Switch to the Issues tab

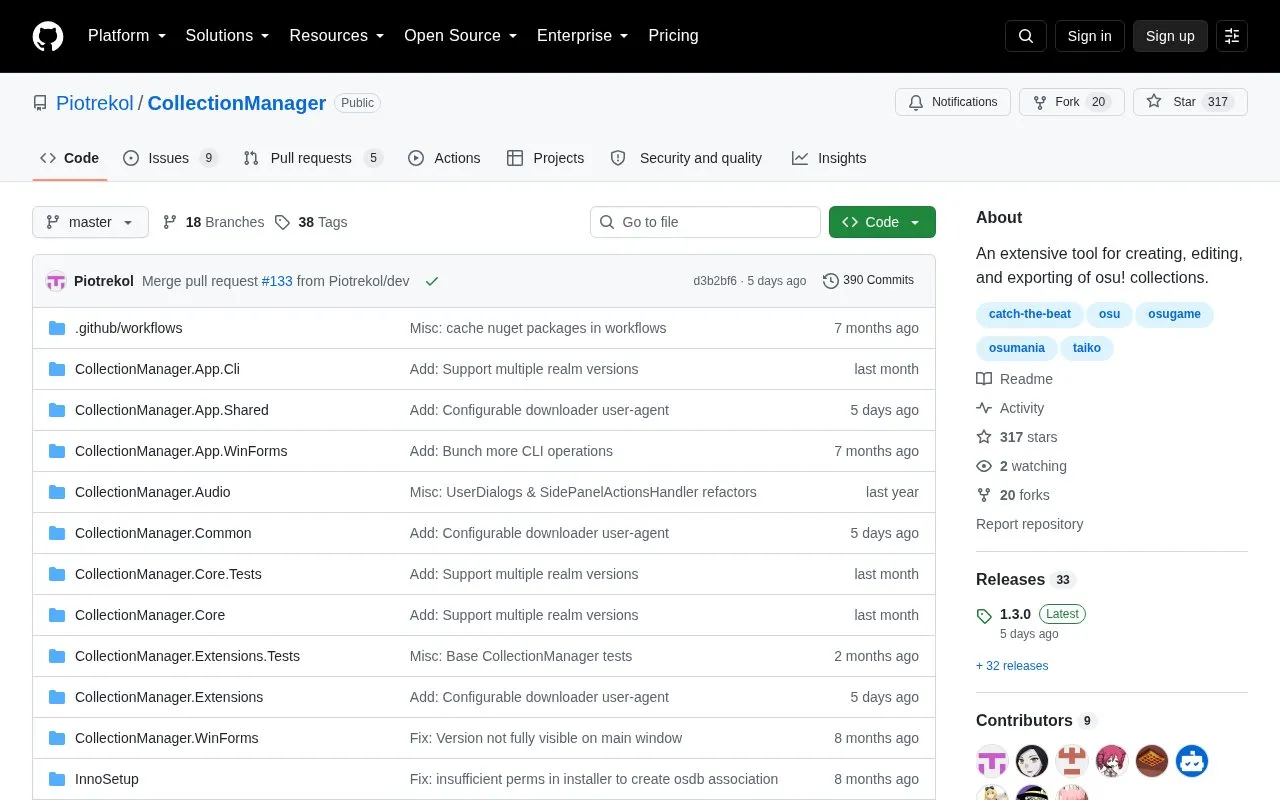pos(170,158)
